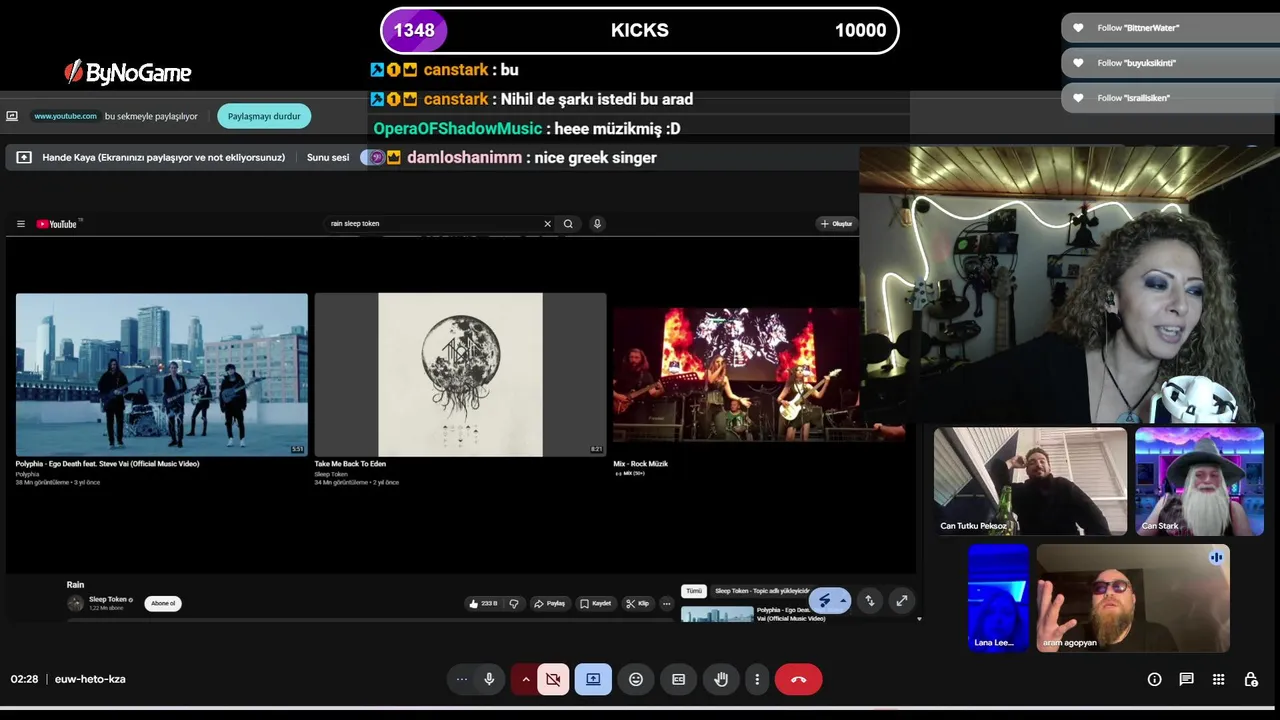1280x720 pixels.
Task: Select the aram agopyan video tile
Action: click(1133, 598)
